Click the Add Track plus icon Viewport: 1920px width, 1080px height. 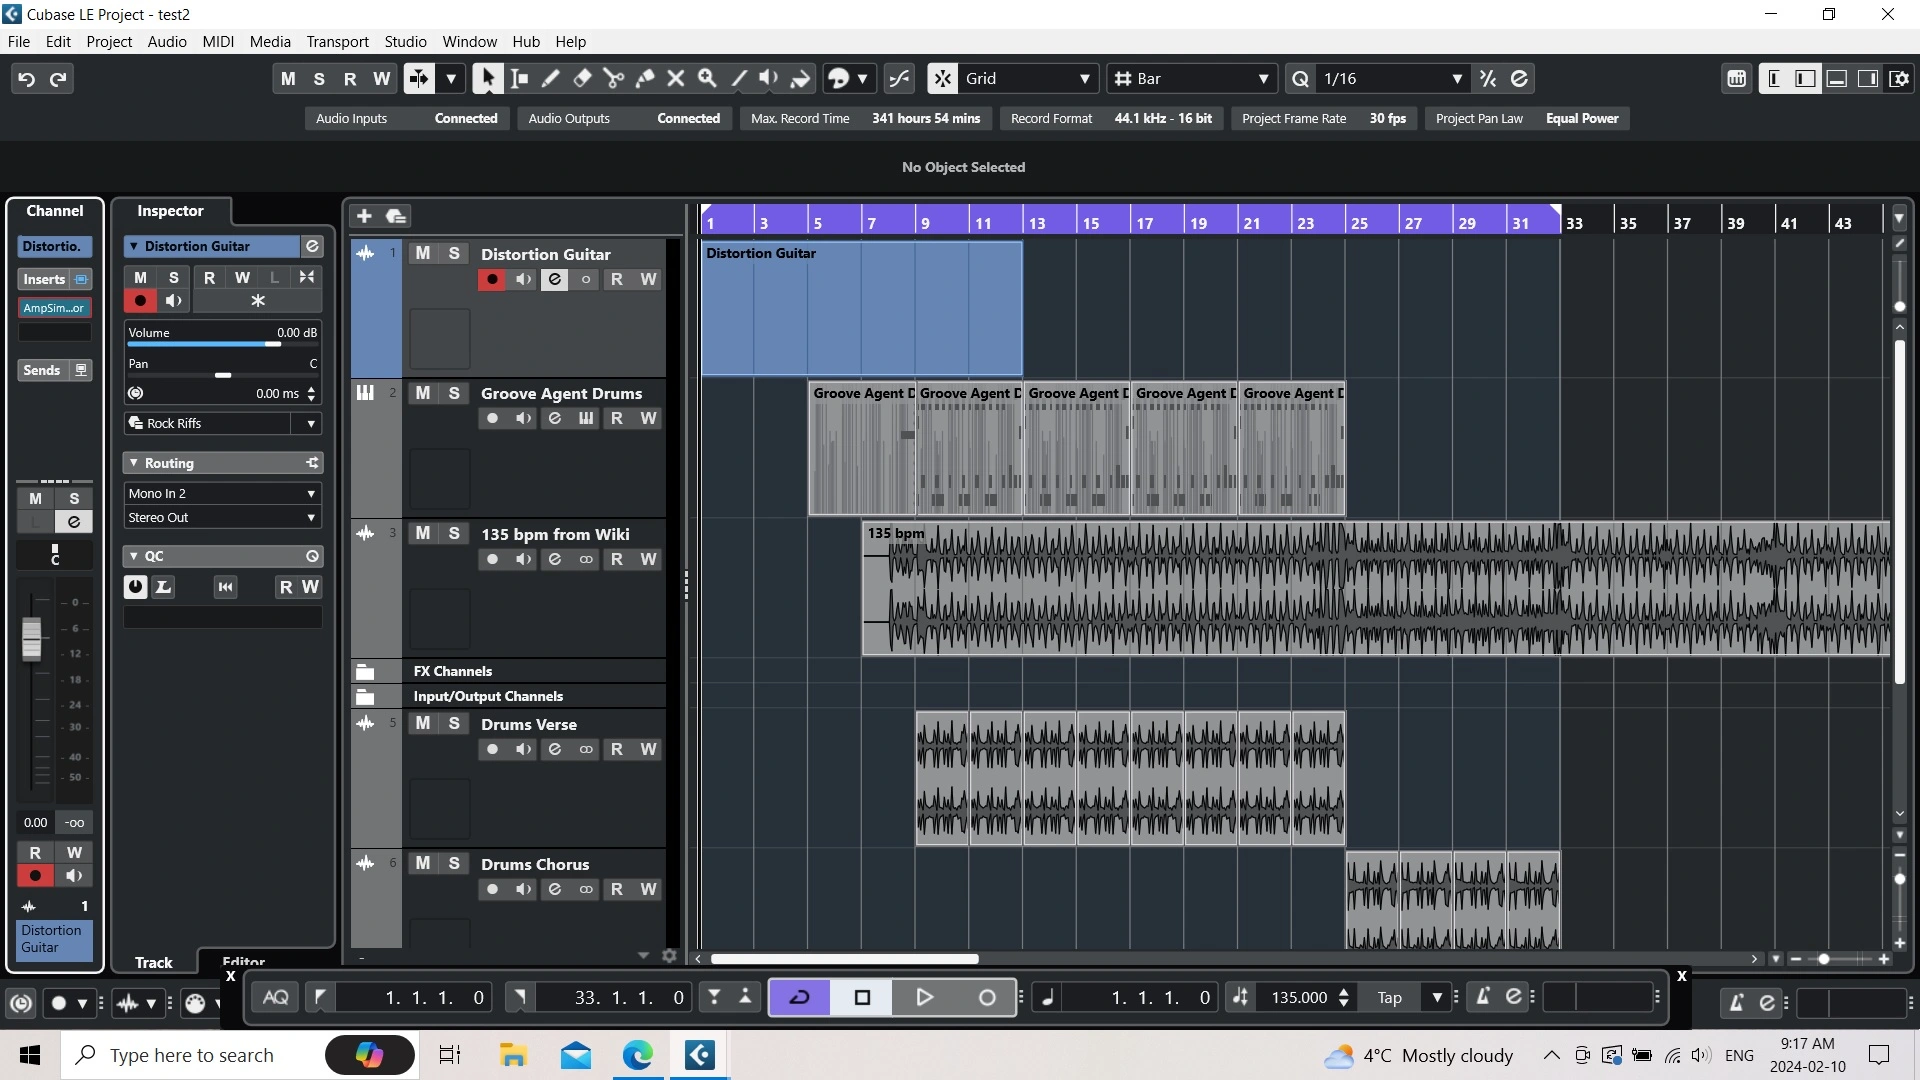[364, 216]
